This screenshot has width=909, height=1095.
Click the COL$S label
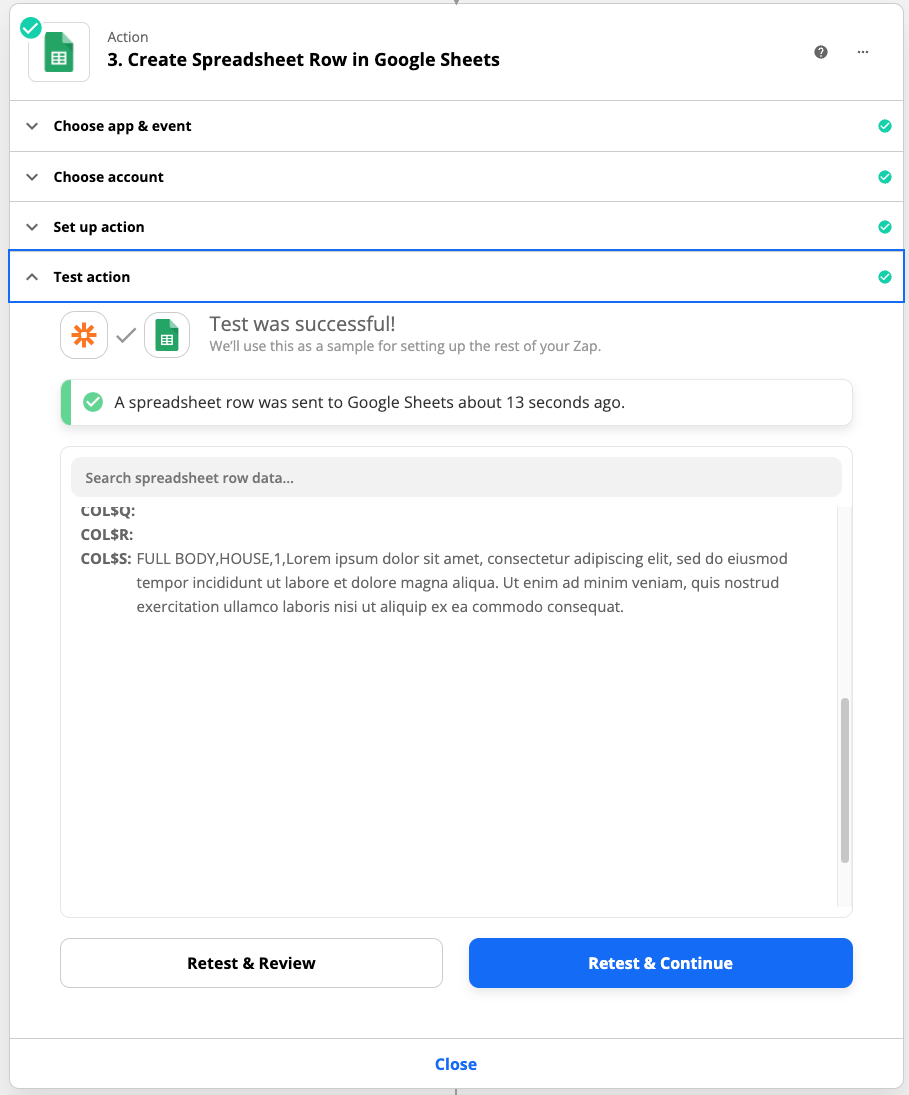(106, 559)
